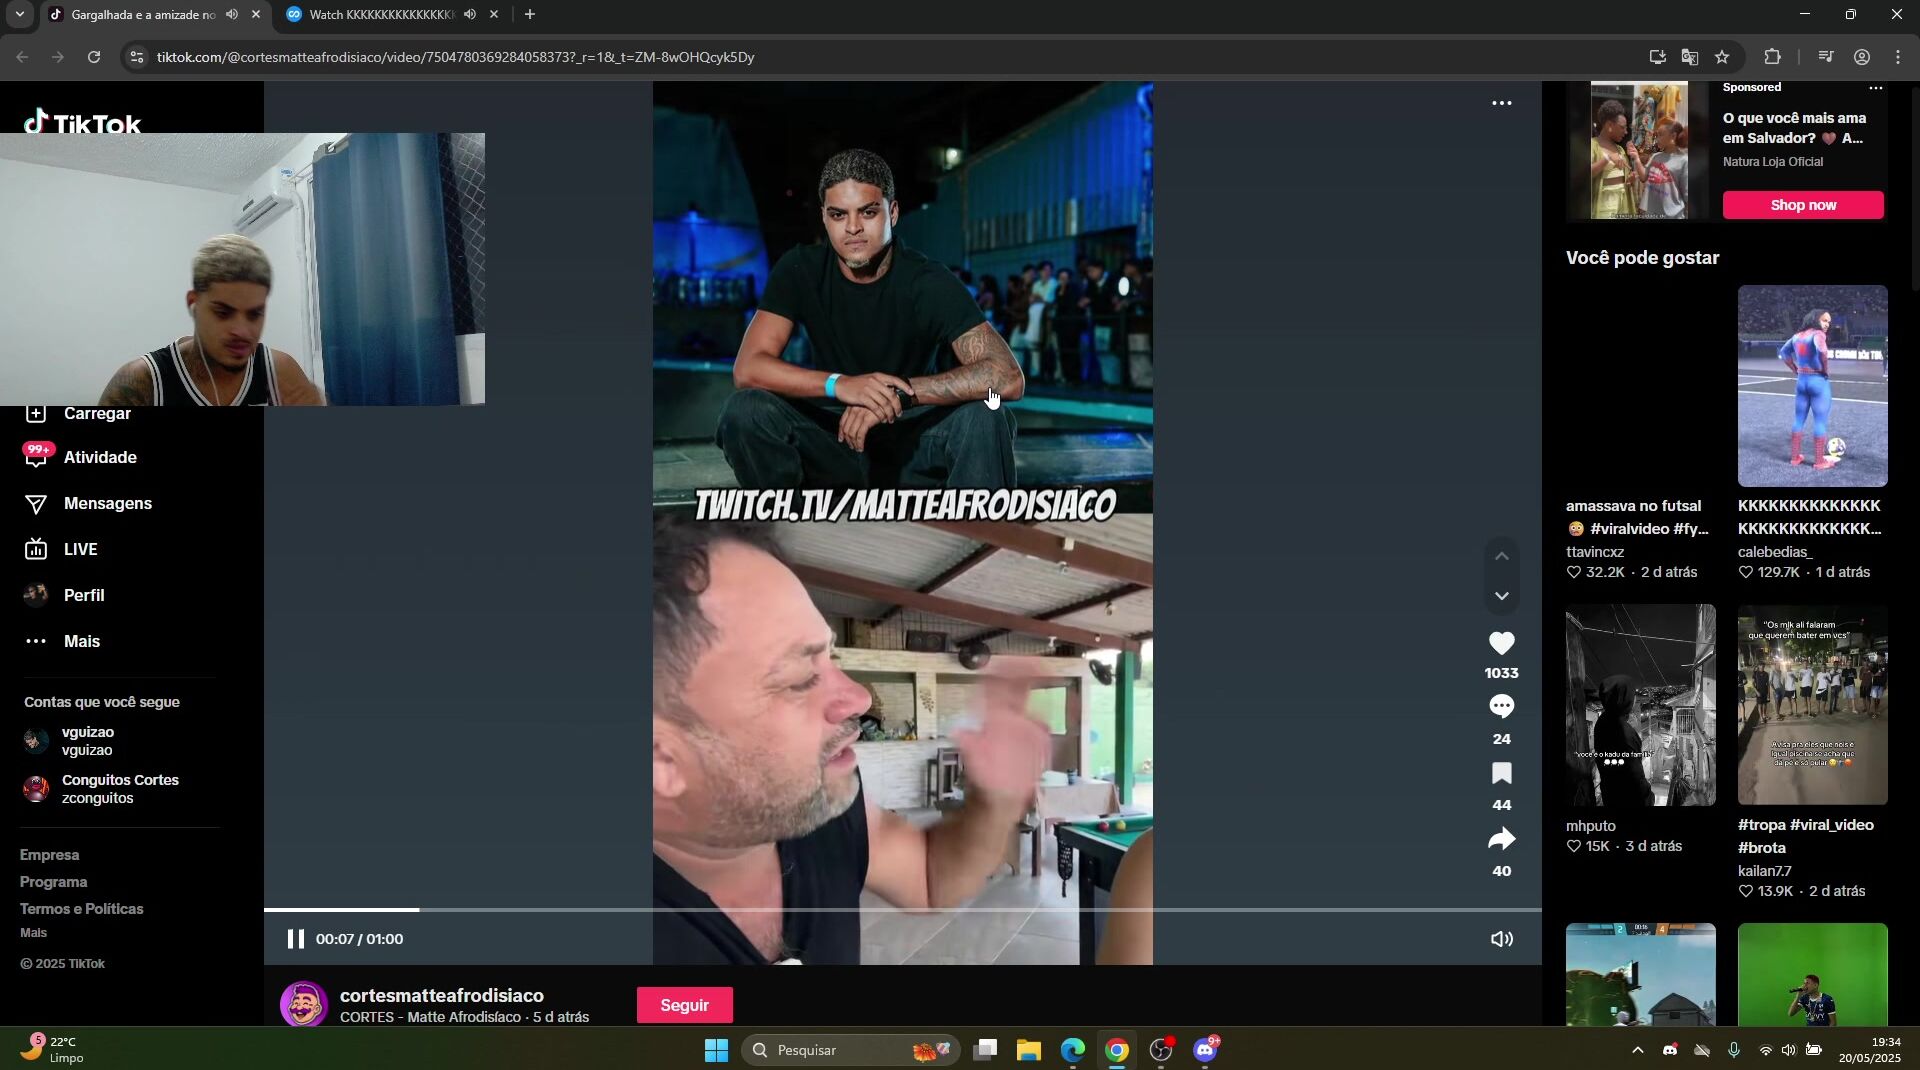Open calebedias_ spiderman video thumbnail
The height and width of the screenshot is (1070, 1920).
pyautogui.click(x=1812, y=386)
